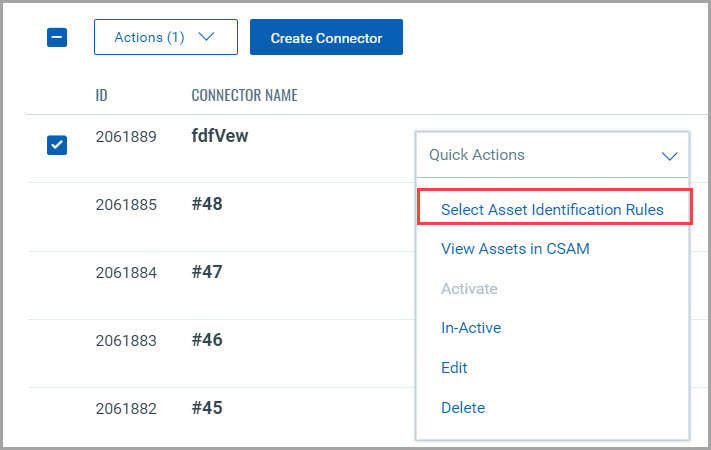Select View Assets in CSAM option
This screenshot has height=450, width=711.
(x=515, y=249)
